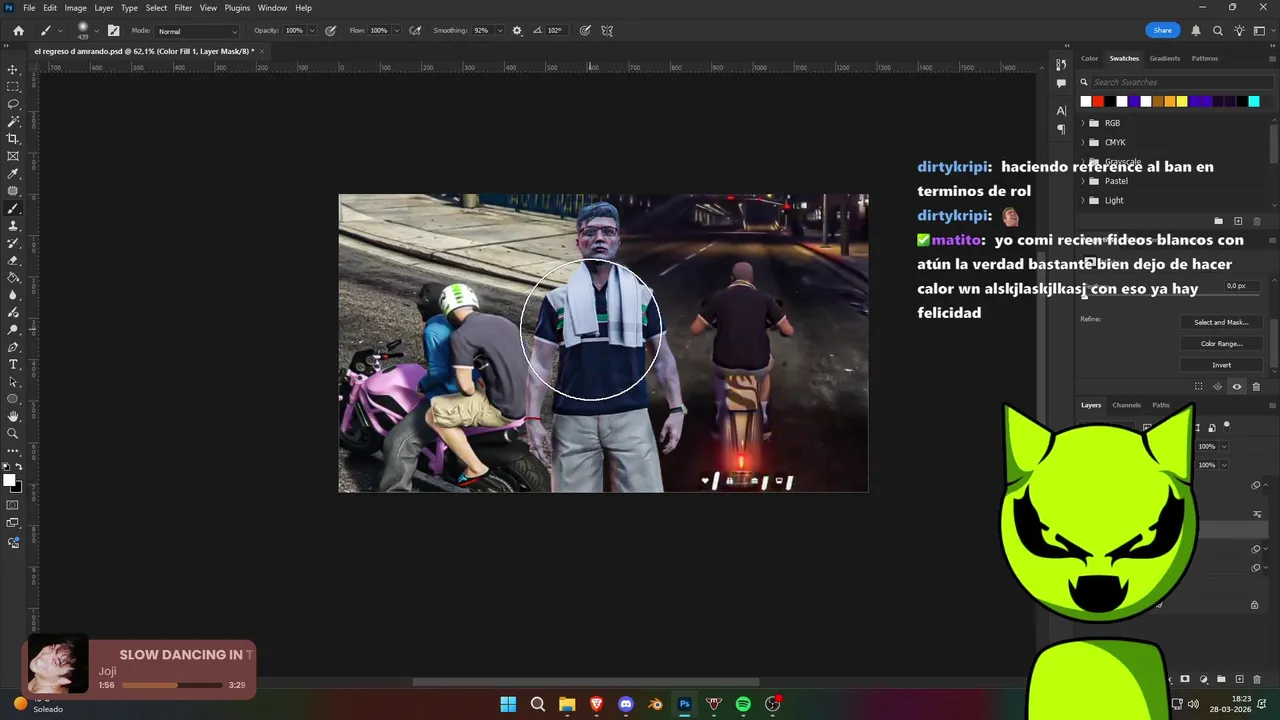Select the Frame tool
The height and width of the screenshot is (720, 1280).
pos(13,156)
